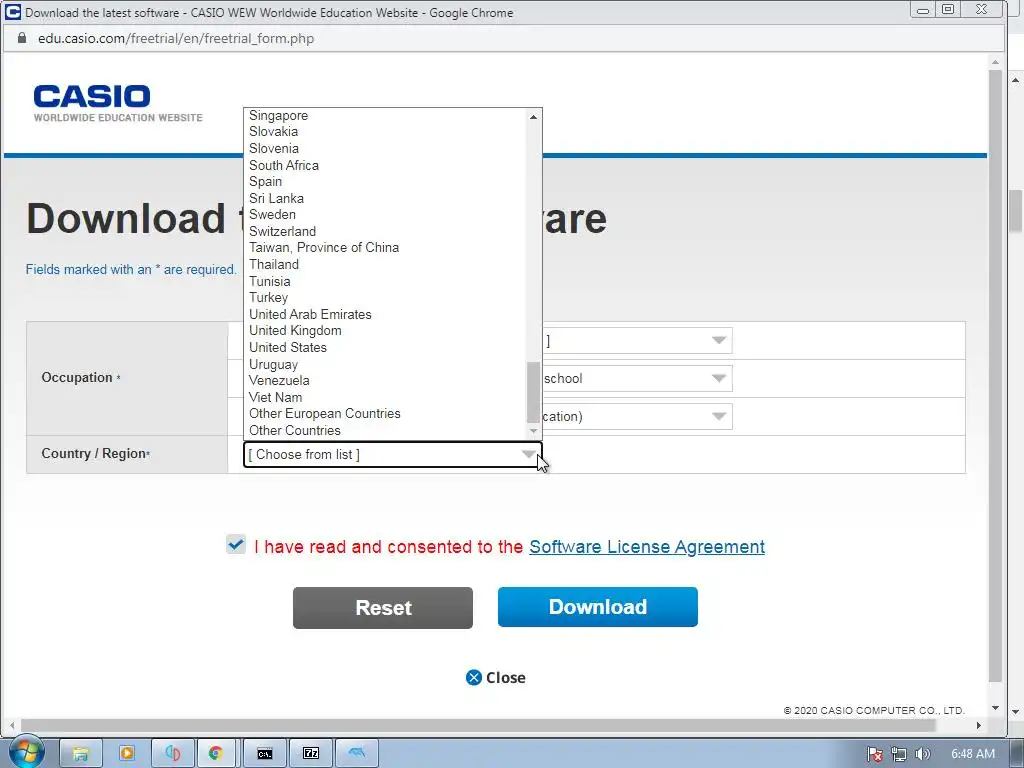Image resolution: width=1024 pixels, height=768 pixels.
Task: Click the Reset button
Action: coord(383,608)
